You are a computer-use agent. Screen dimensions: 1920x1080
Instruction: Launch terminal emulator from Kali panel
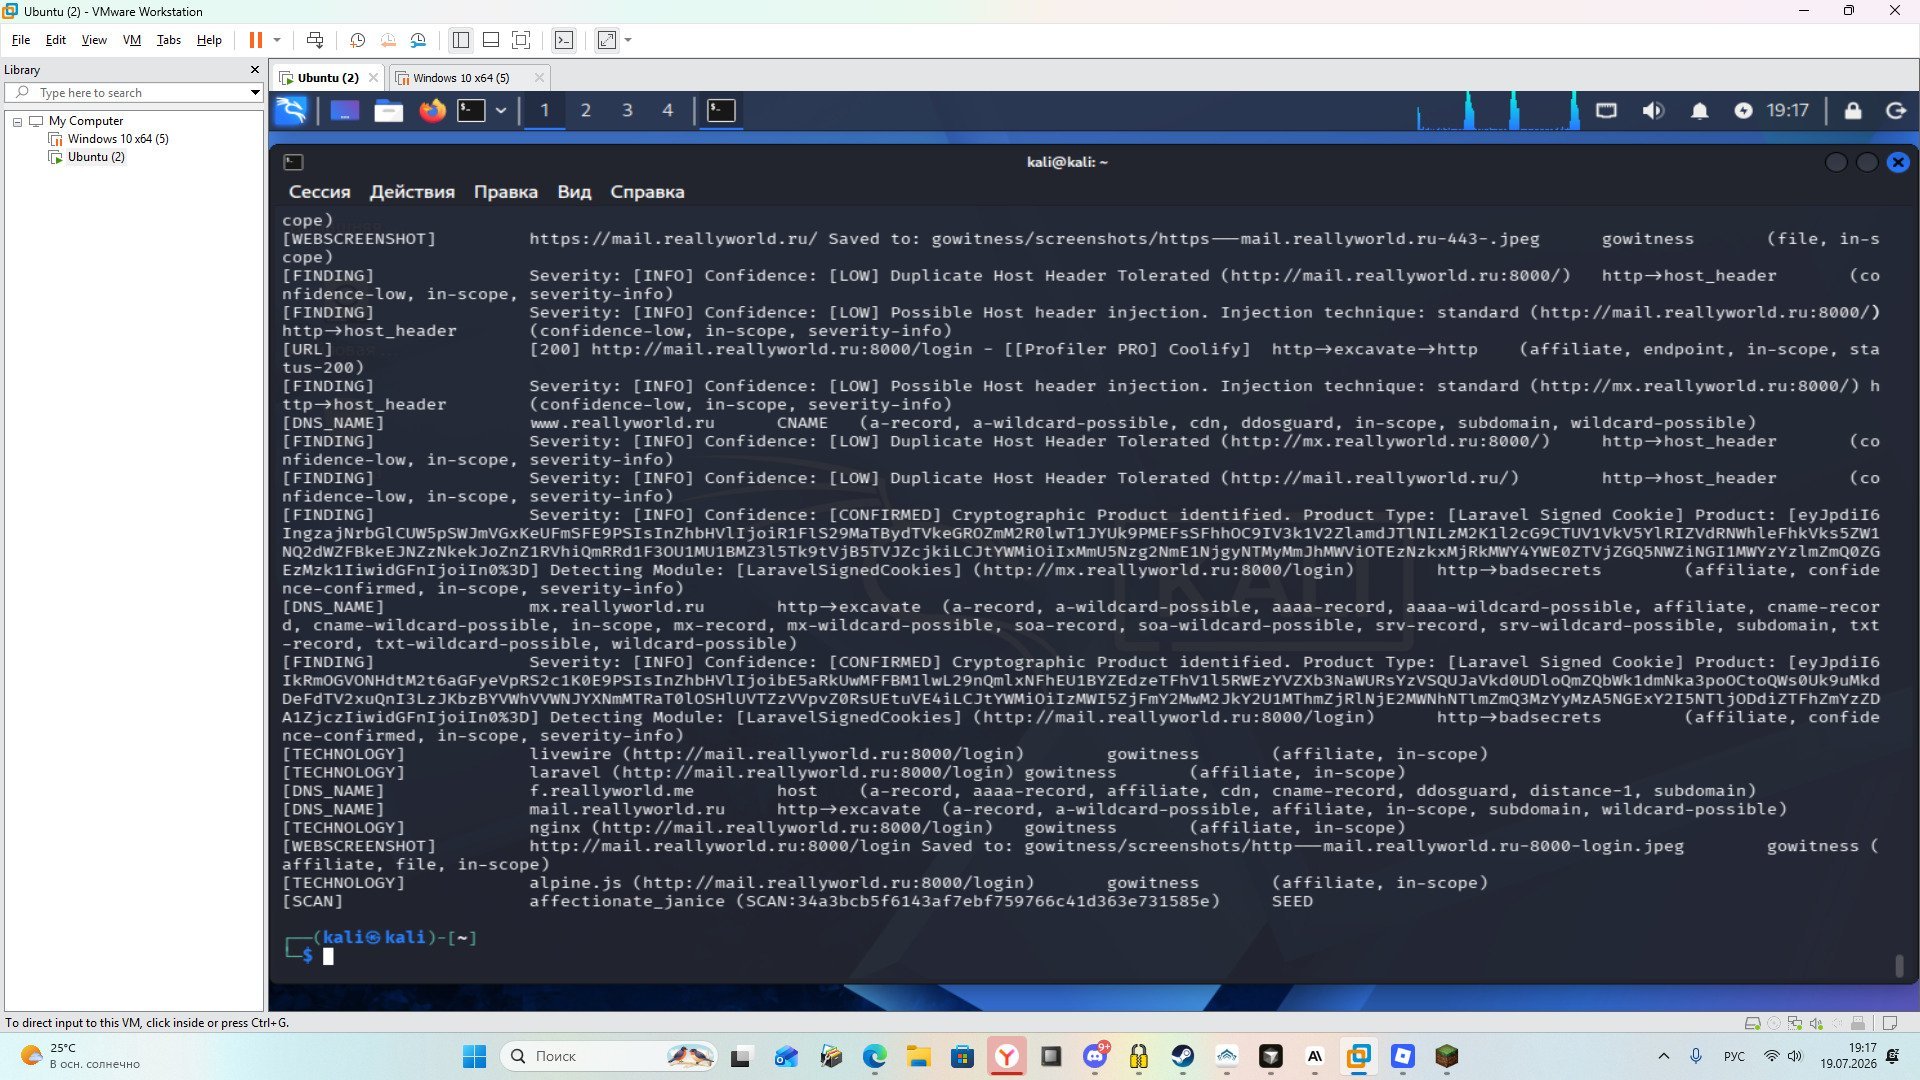coord(471,110)
